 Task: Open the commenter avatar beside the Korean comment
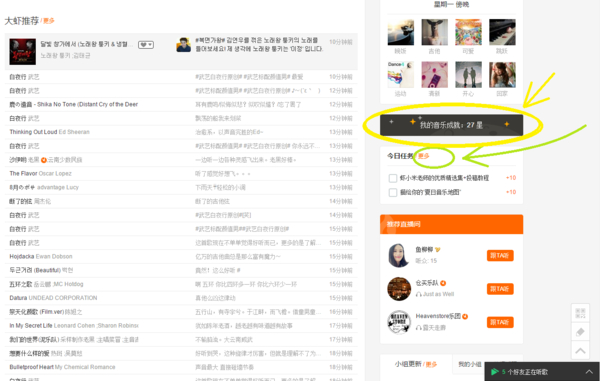184,45
